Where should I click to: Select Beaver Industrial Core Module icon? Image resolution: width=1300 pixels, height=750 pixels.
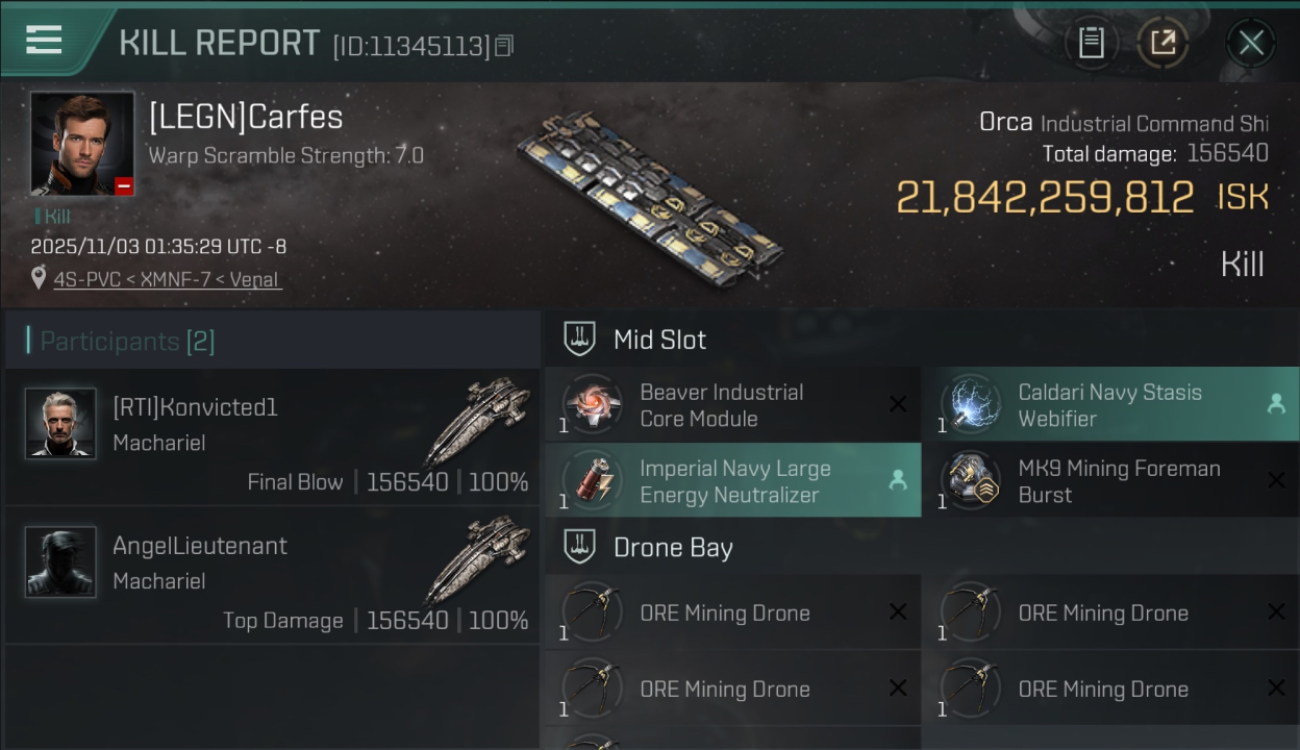593,405
